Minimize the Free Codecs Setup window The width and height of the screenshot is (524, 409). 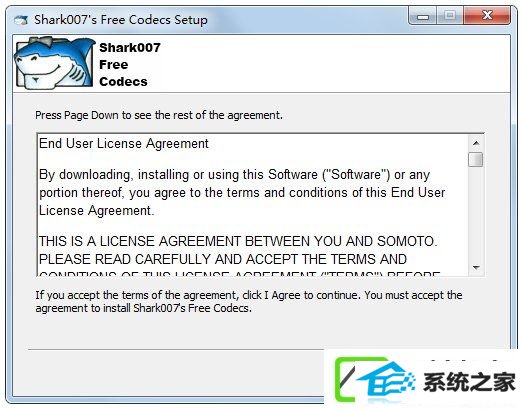click(423, 16)
